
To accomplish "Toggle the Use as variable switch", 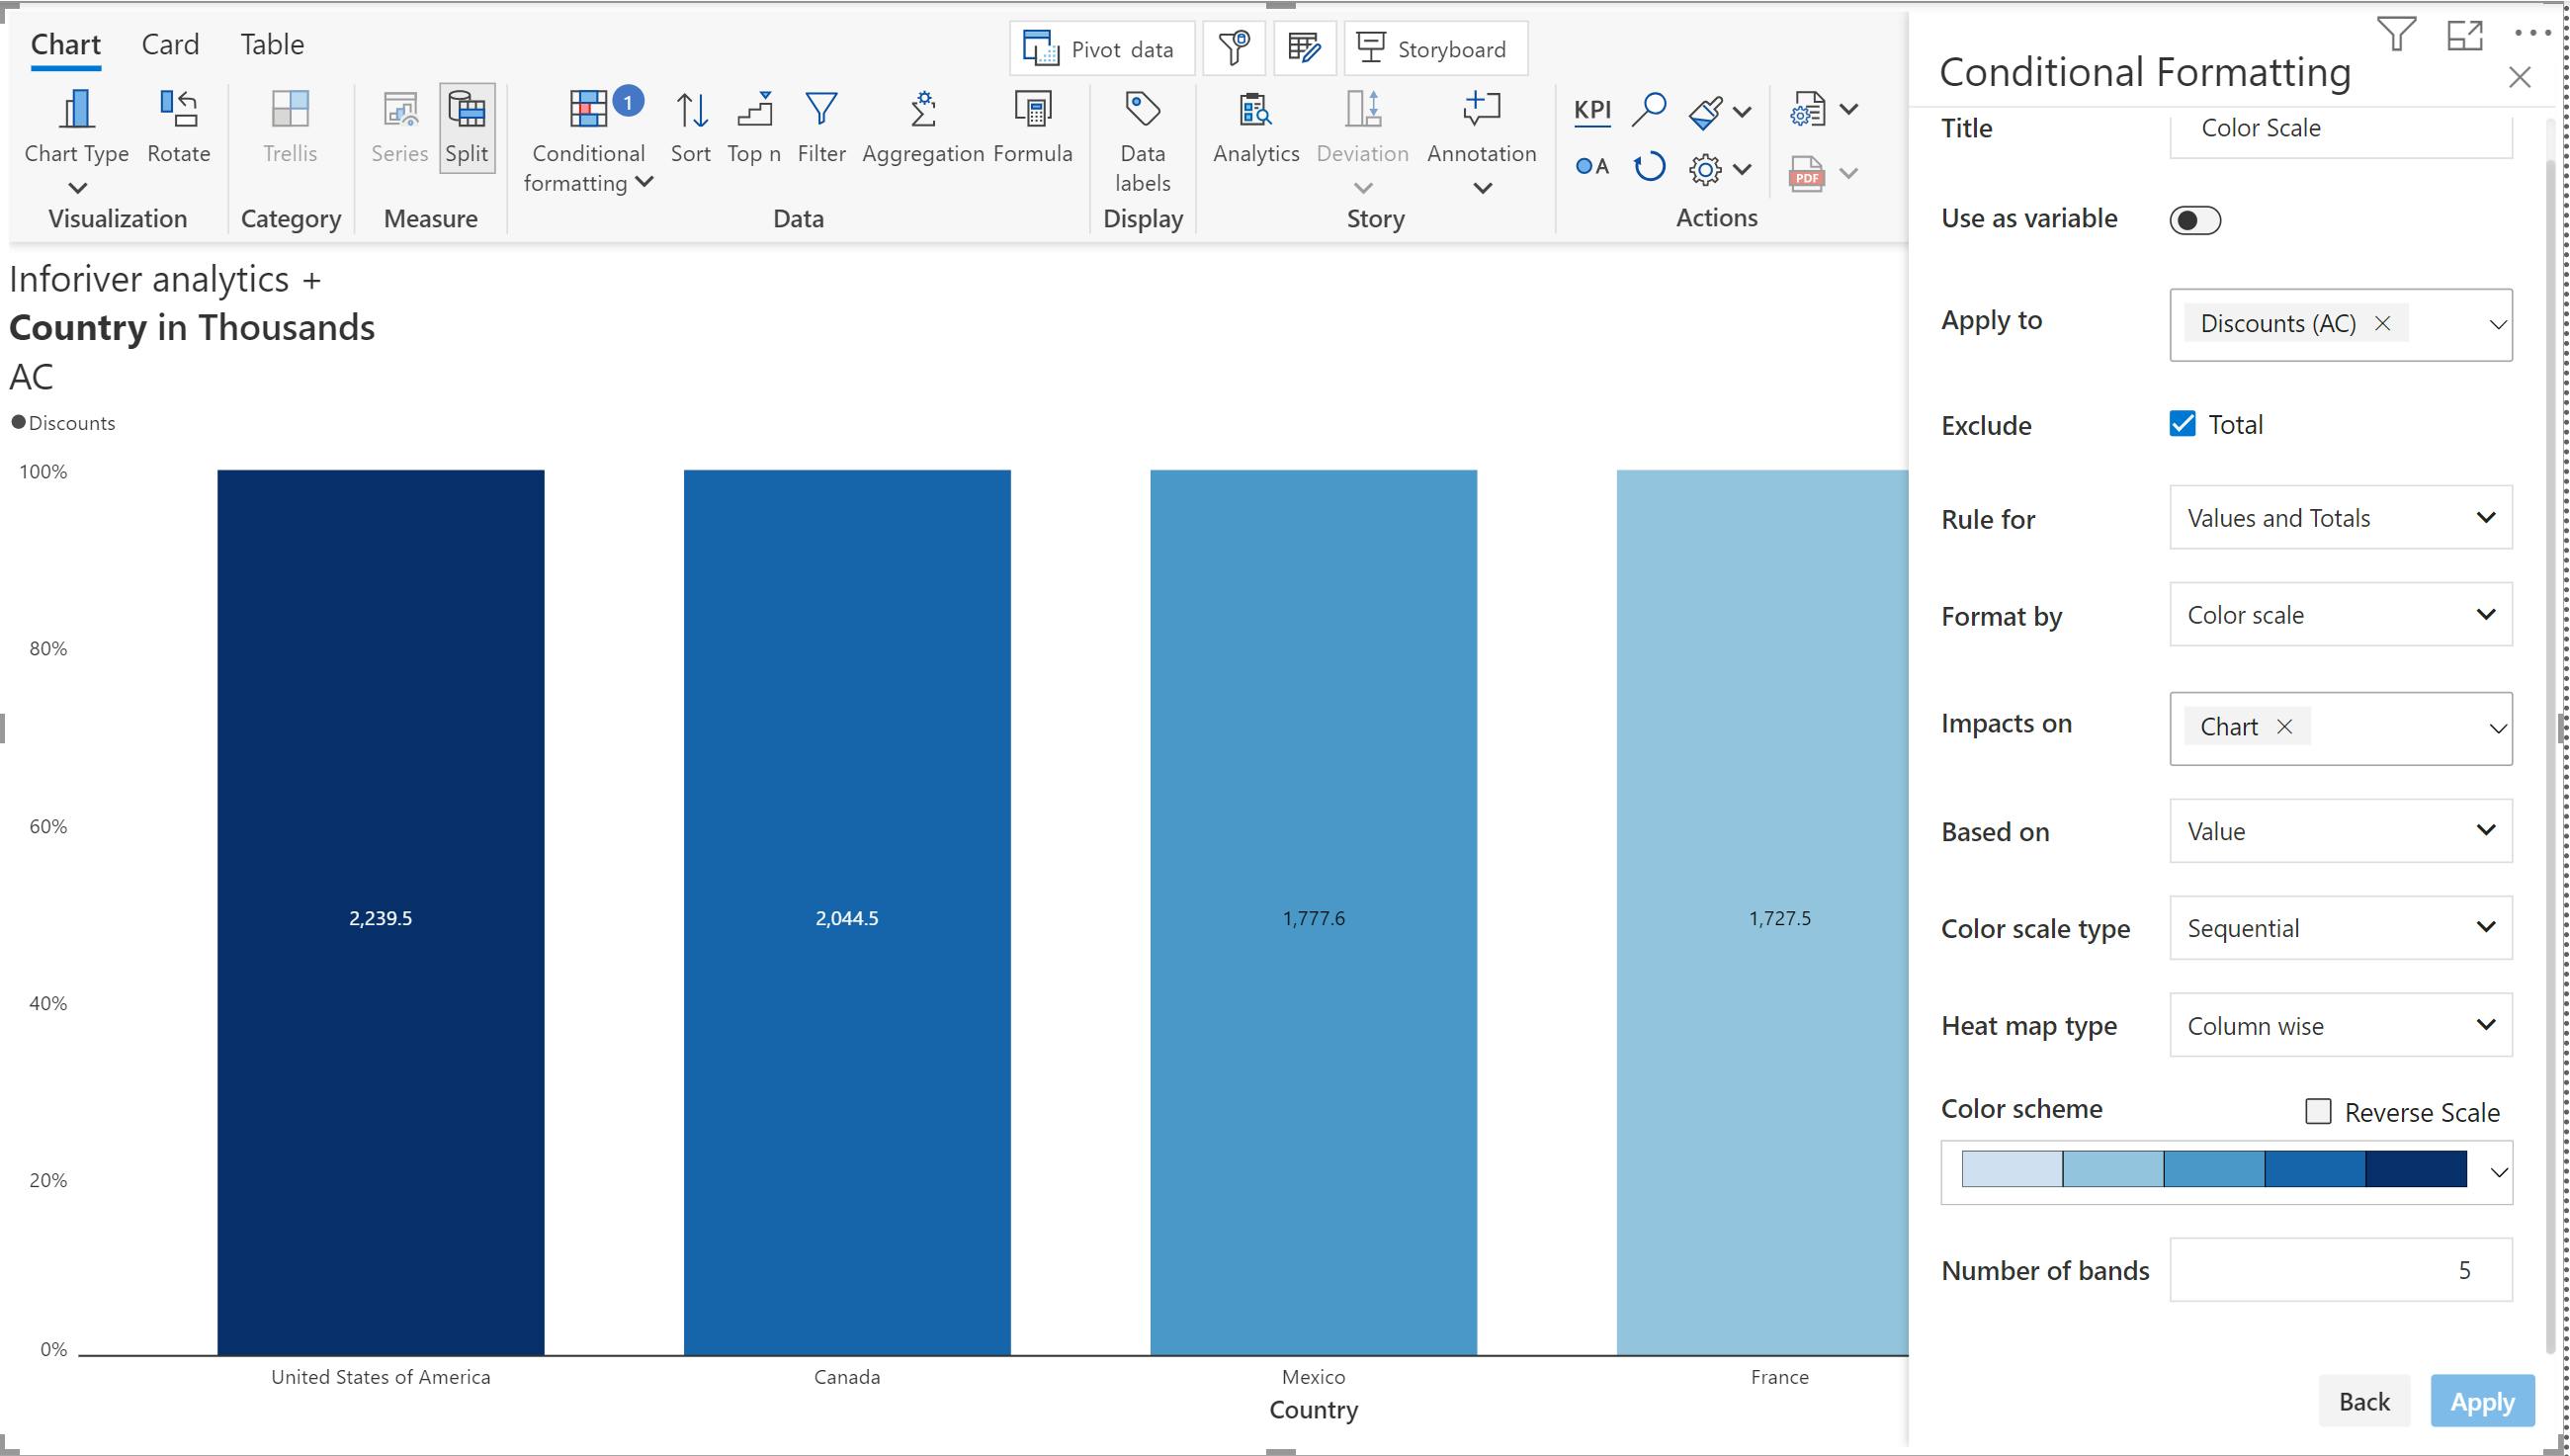I will point(2194,220).
